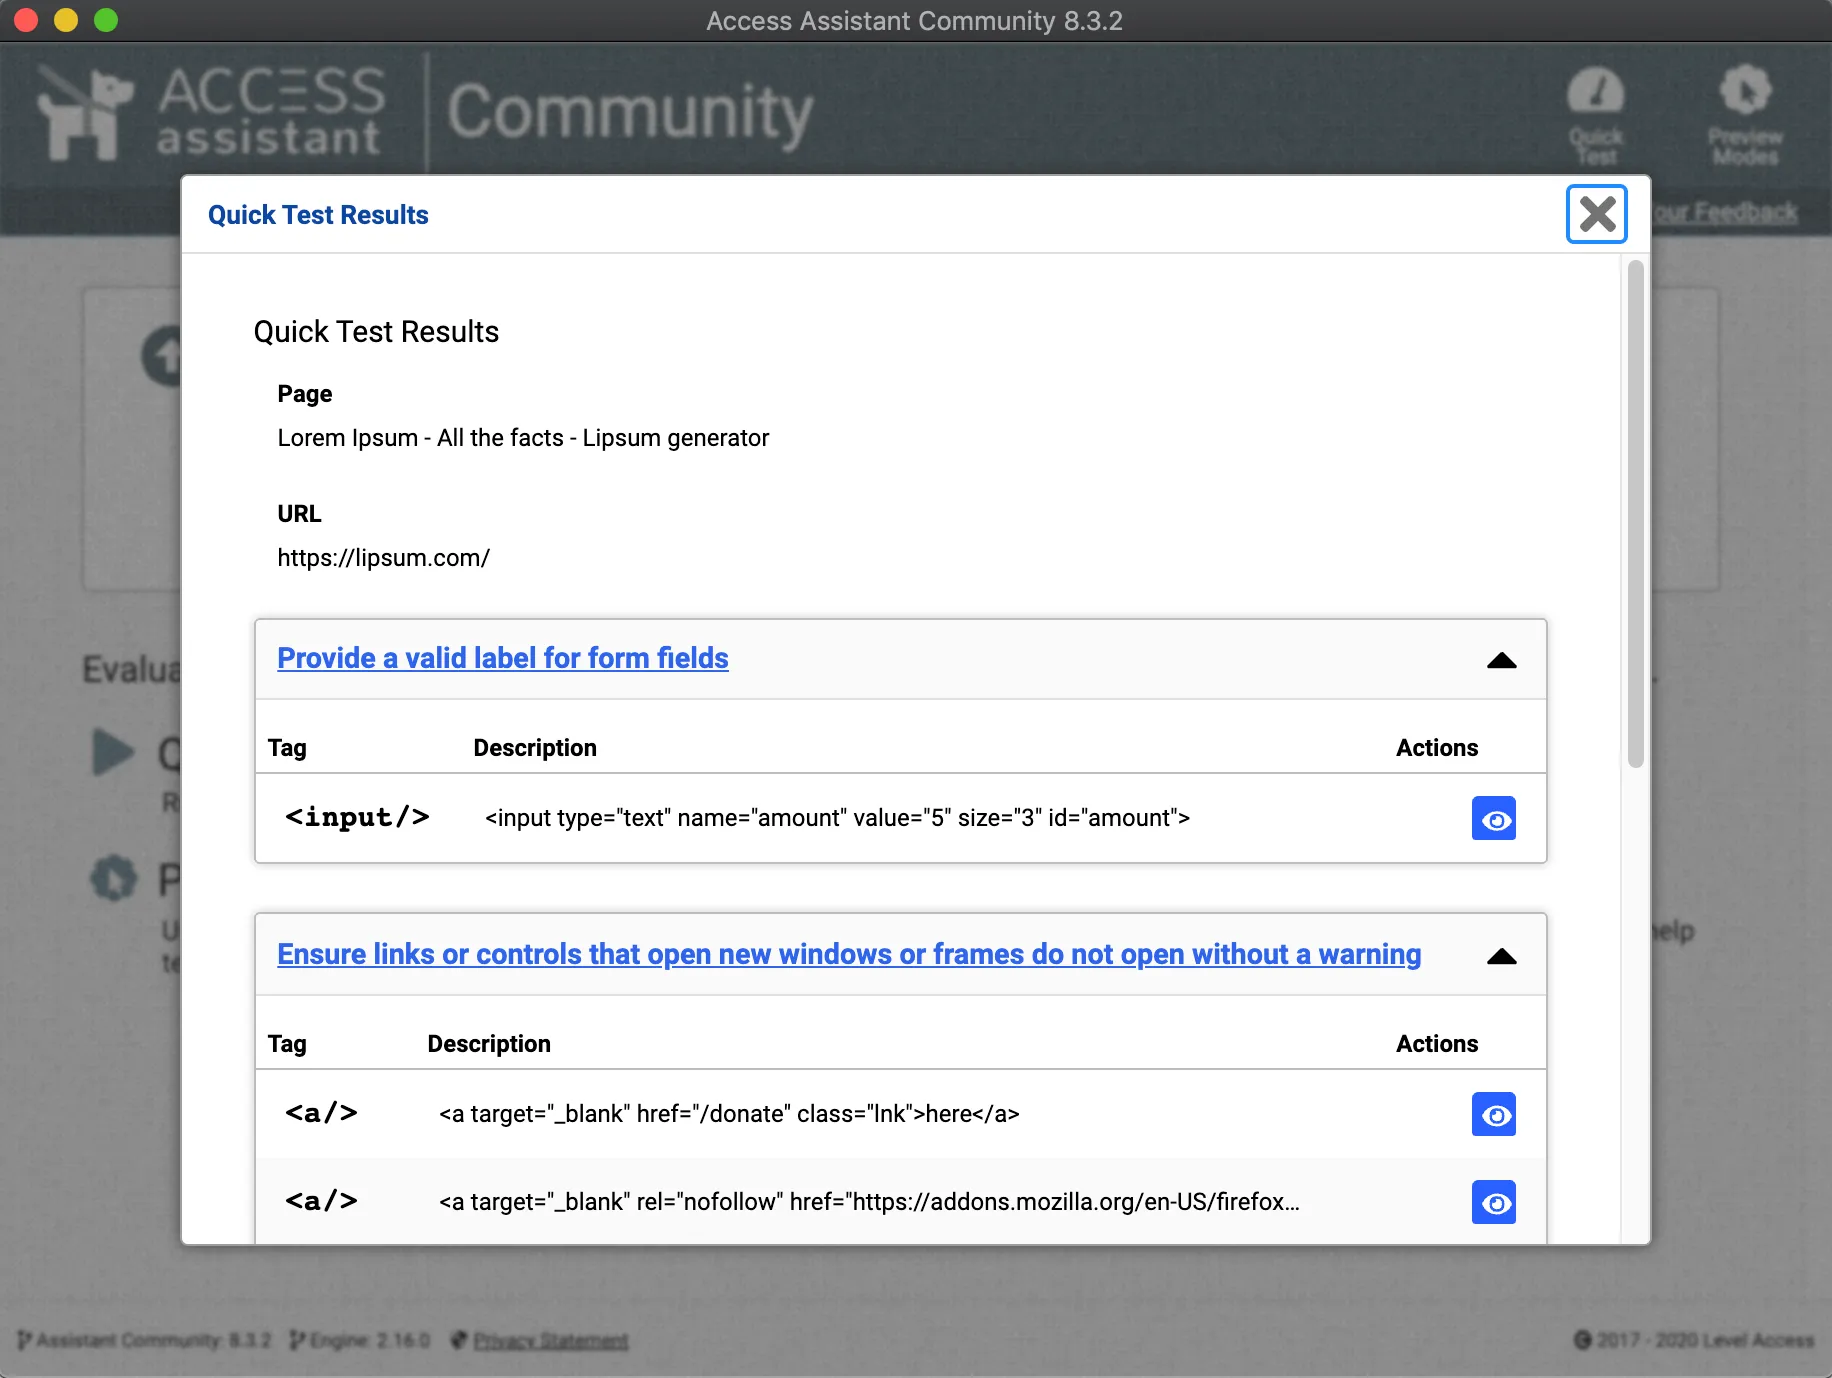Close the Quick Test Results dialog

pyautogui.click(x=1596, y=214)
